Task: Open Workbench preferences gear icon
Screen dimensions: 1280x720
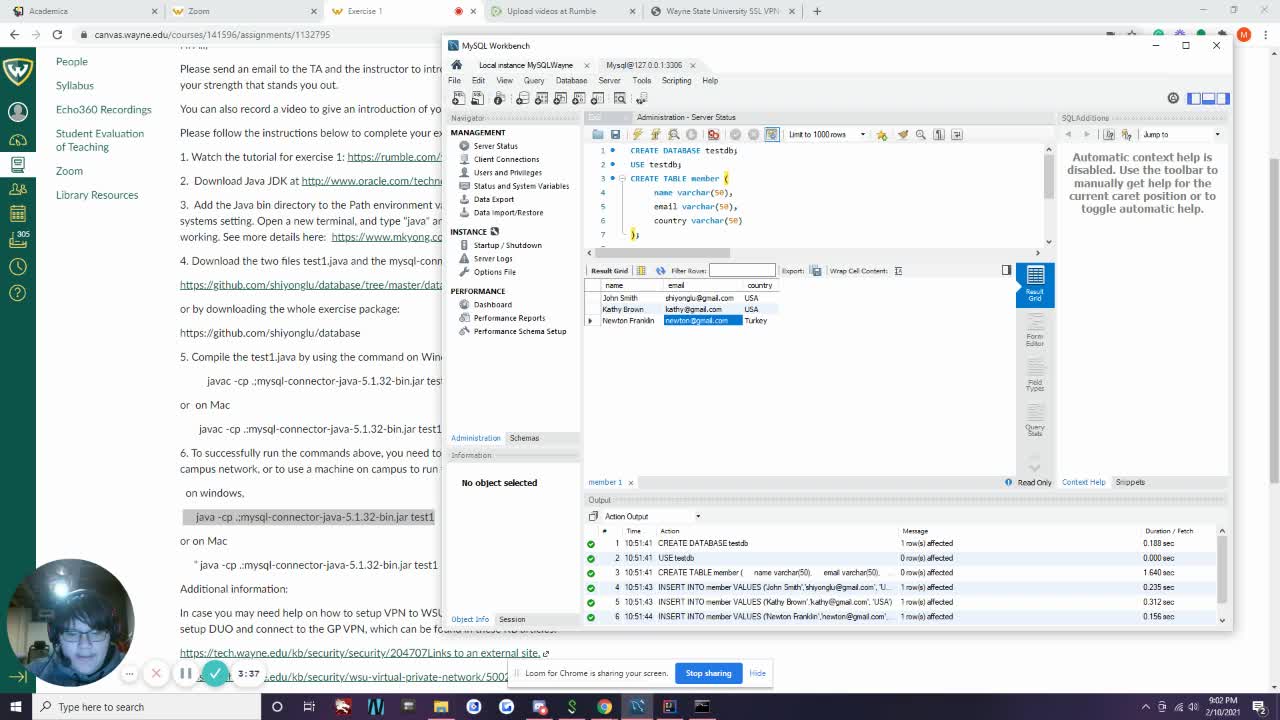Action: click(1173, 98)
